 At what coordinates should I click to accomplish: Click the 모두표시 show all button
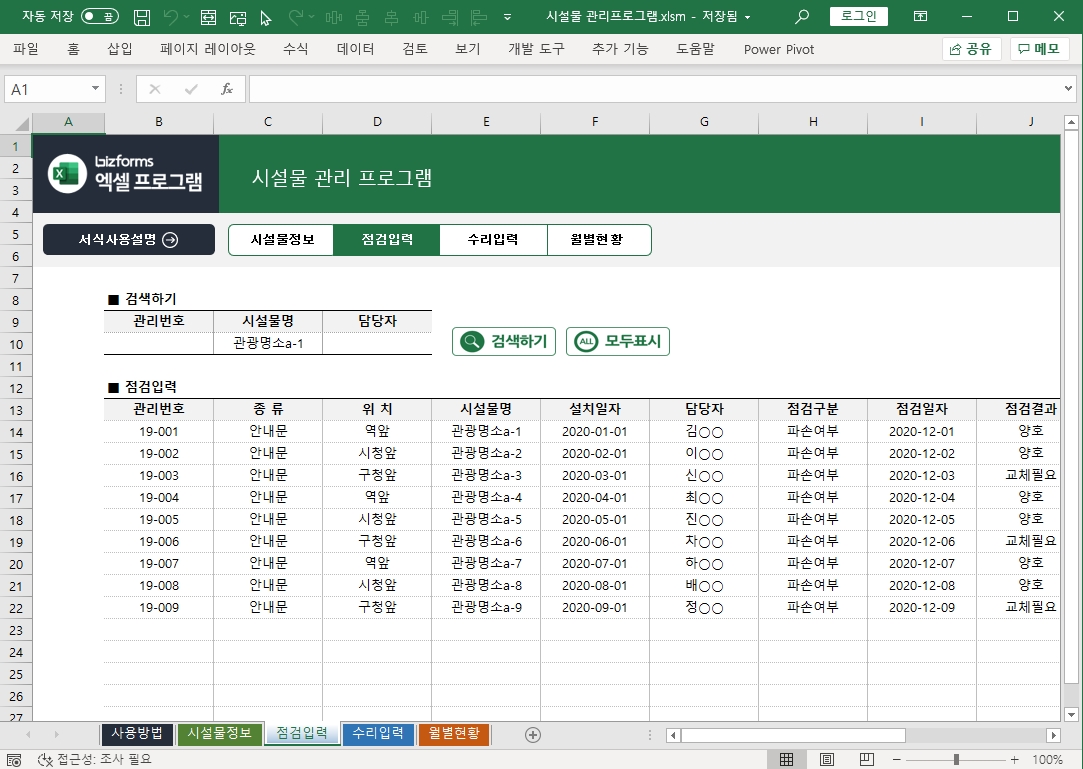618,341
